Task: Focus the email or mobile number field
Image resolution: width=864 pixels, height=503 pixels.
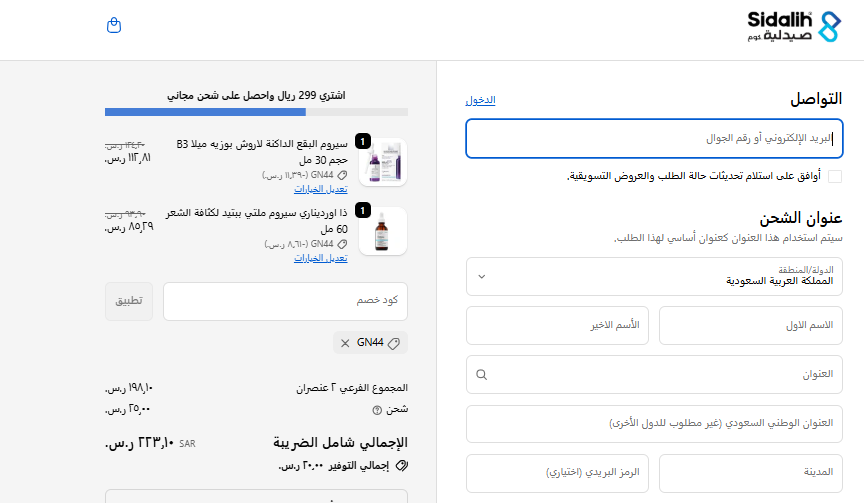Action: point(654,138)
